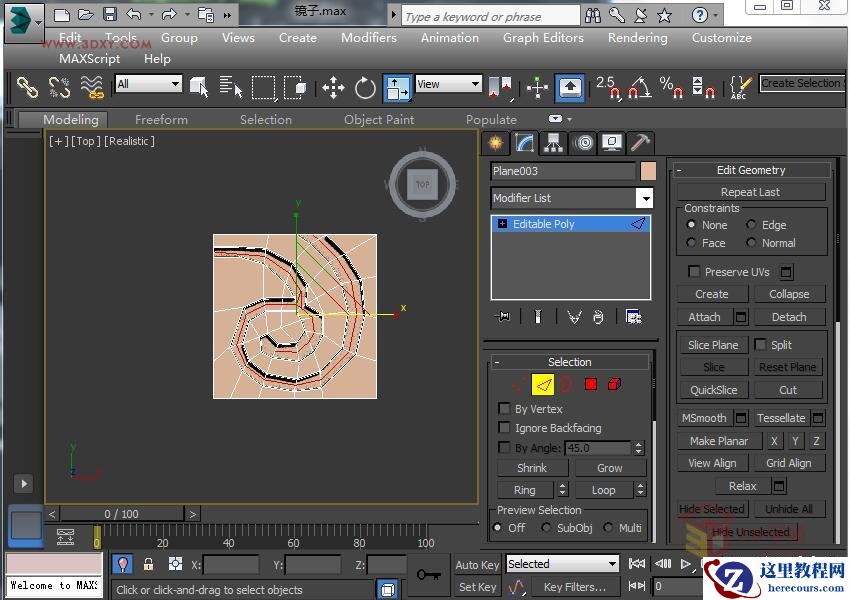Open the Utilities command panel tab
This screenshot has width=850, height=600.
(640, 143)
